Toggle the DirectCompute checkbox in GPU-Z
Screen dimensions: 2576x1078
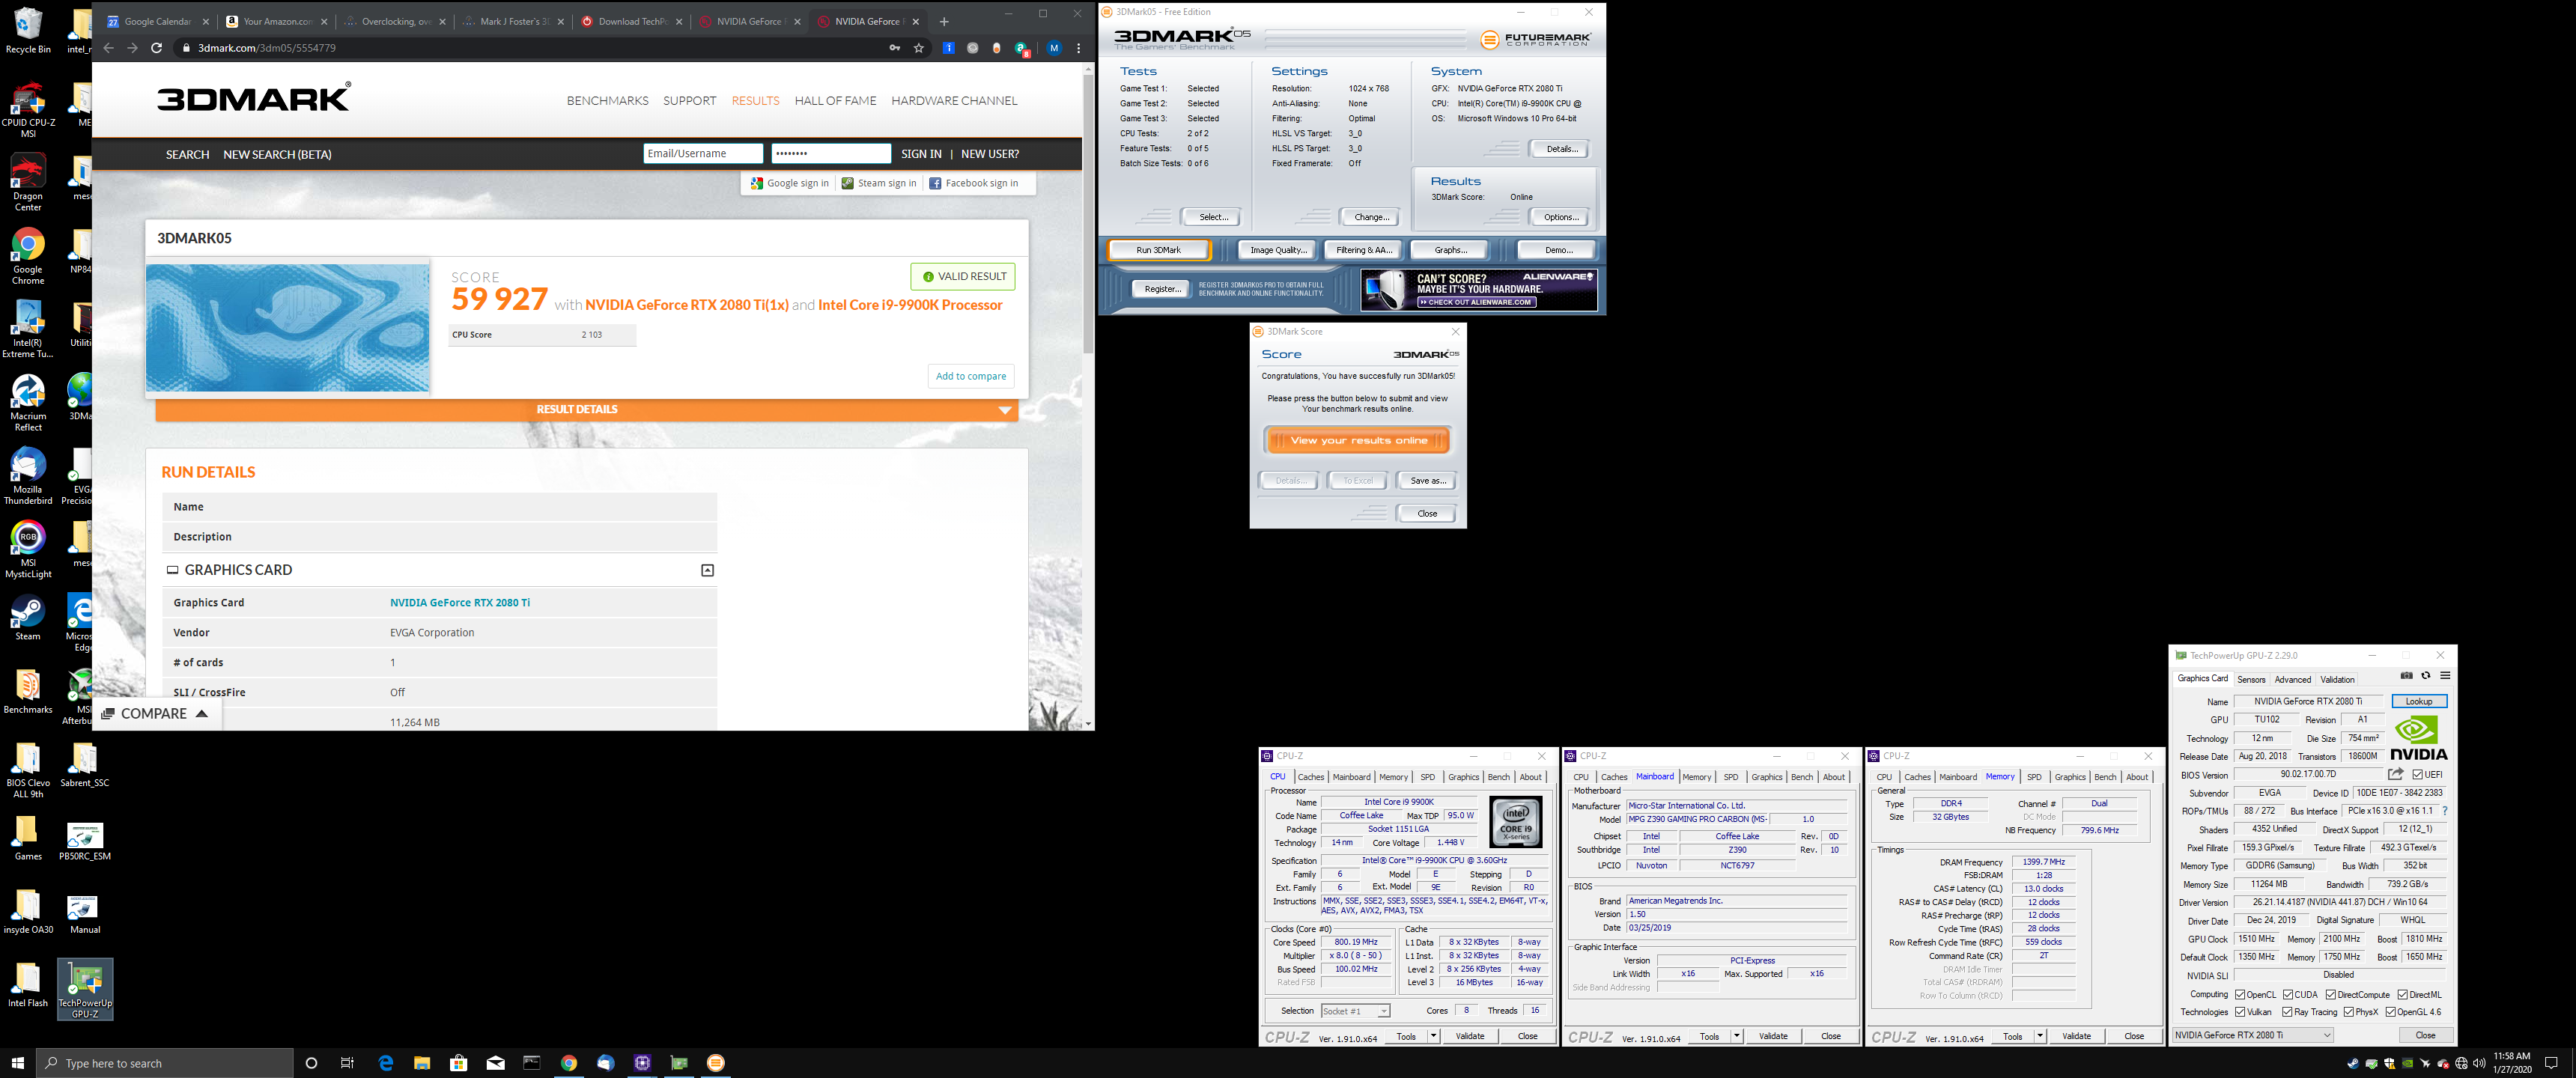pos(2331,994)
